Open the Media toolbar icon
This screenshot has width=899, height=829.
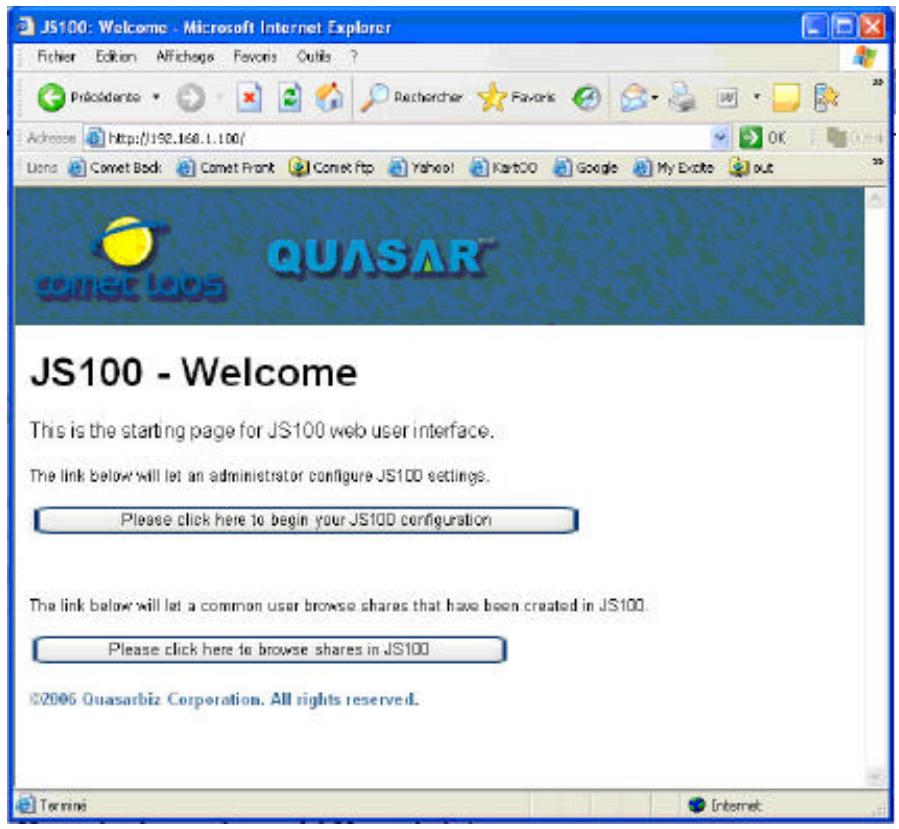[x=587, y=98]
